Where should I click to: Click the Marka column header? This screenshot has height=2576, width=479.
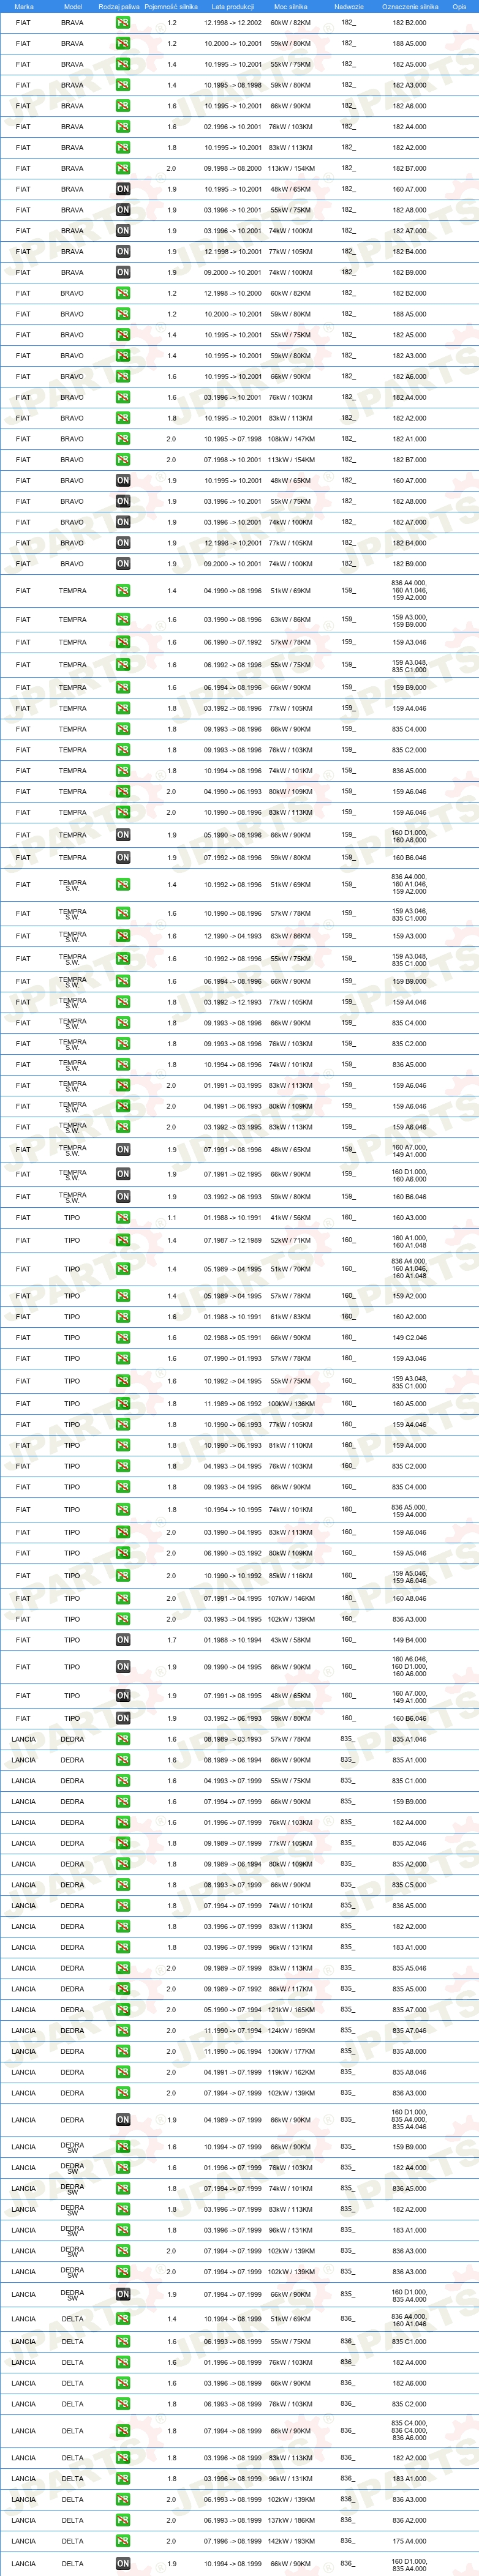click(x=23, y=6)
